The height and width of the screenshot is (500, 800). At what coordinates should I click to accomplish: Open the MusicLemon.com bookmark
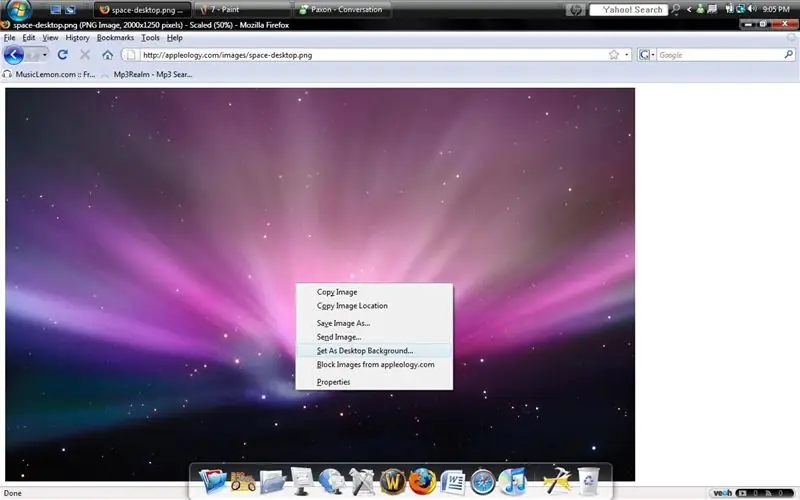[49, 74]
